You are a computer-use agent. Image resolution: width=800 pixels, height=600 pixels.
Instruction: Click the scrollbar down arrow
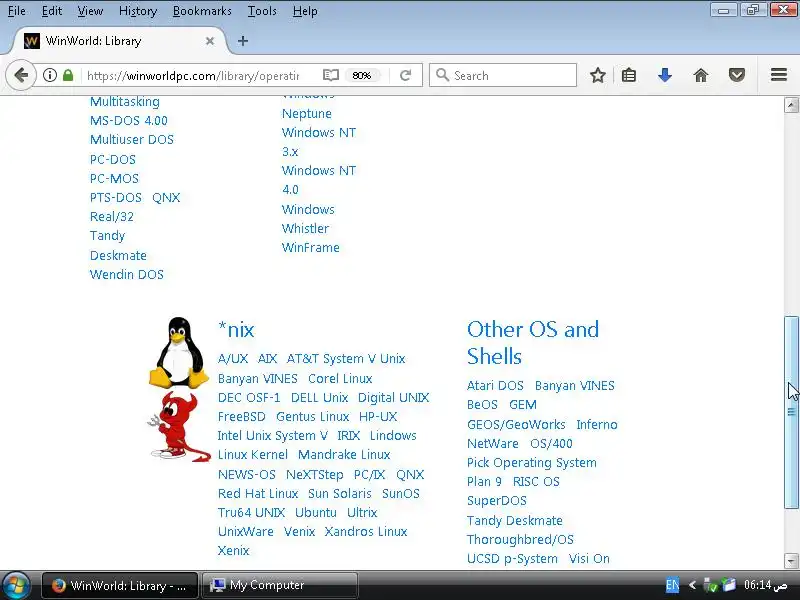(791, 560)
